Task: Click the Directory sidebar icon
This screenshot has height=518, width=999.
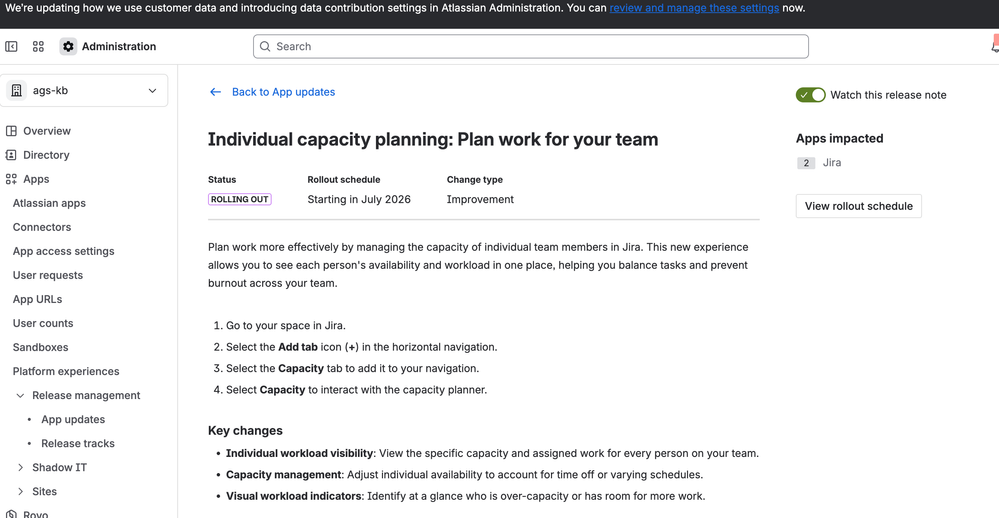Action: click(11, 155)
